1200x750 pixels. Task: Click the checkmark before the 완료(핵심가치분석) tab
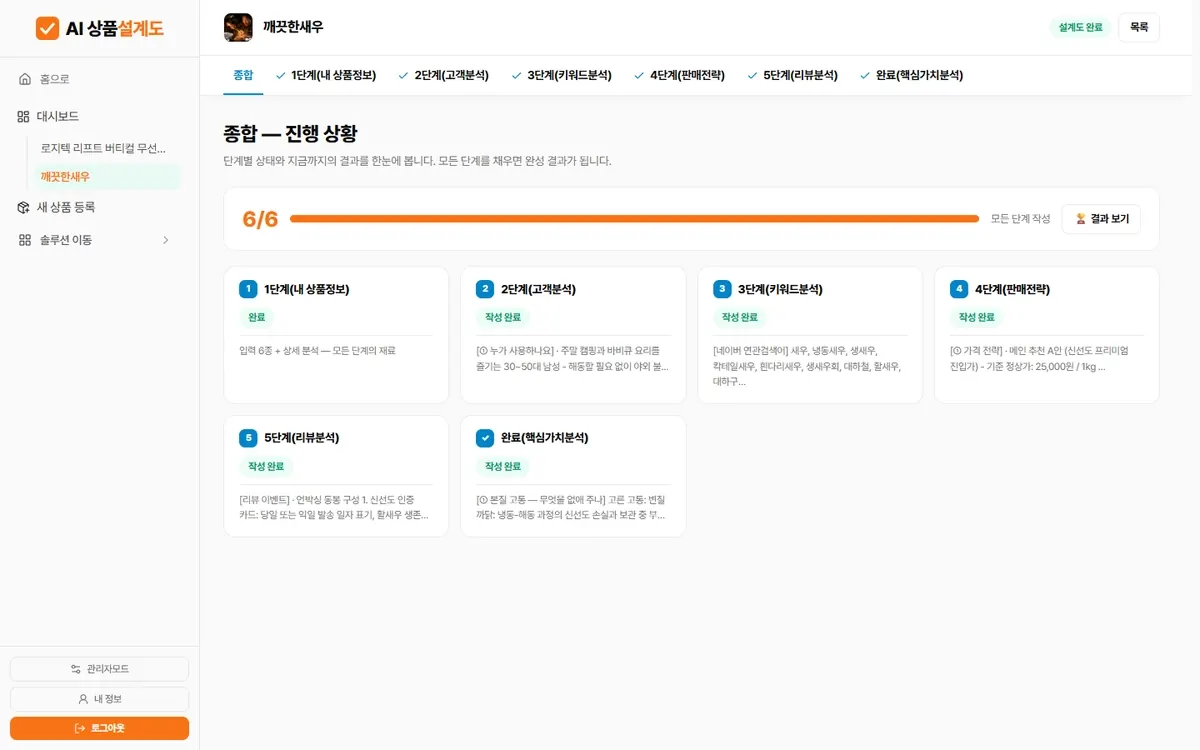865,75
